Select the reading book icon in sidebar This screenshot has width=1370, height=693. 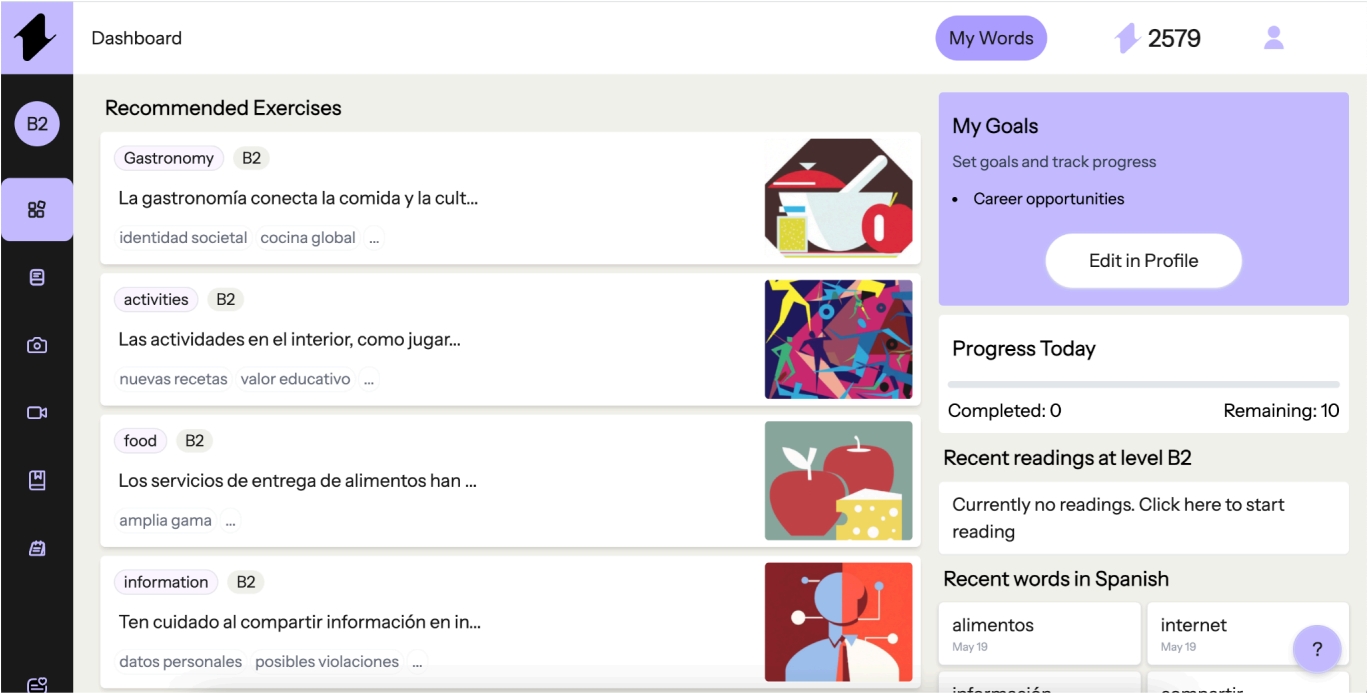click(37, 276)
